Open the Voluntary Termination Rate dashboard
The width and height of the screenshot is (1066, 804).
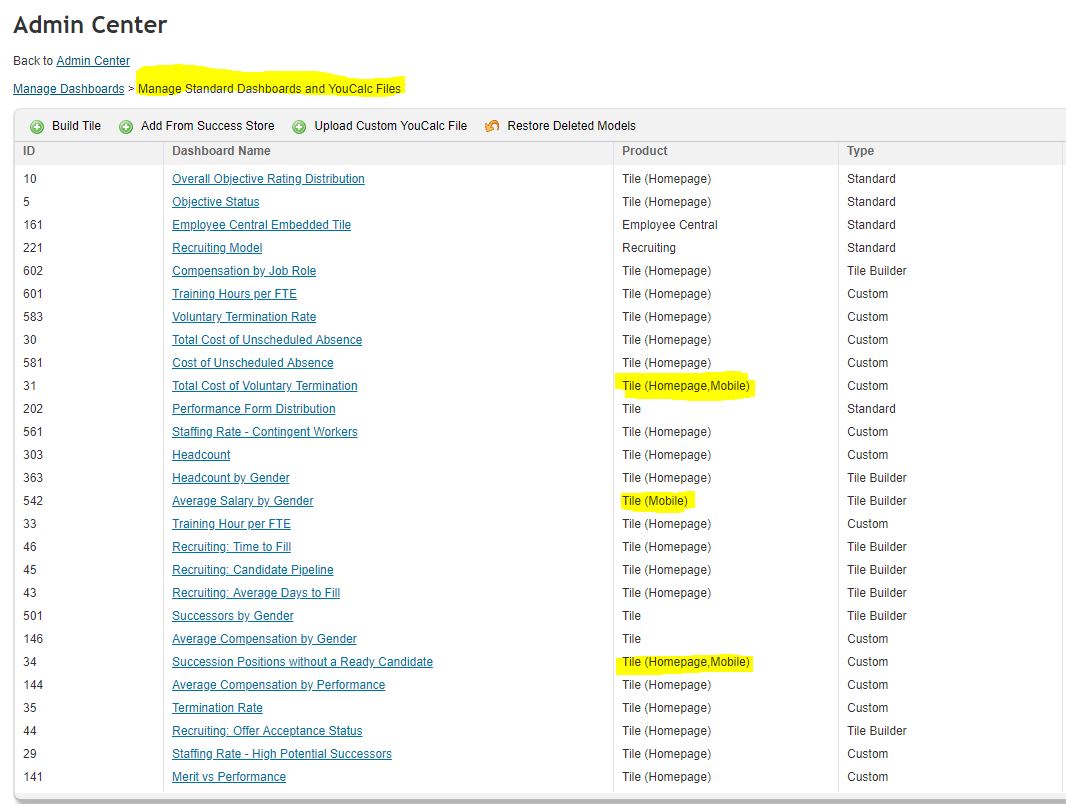[244, 317]
